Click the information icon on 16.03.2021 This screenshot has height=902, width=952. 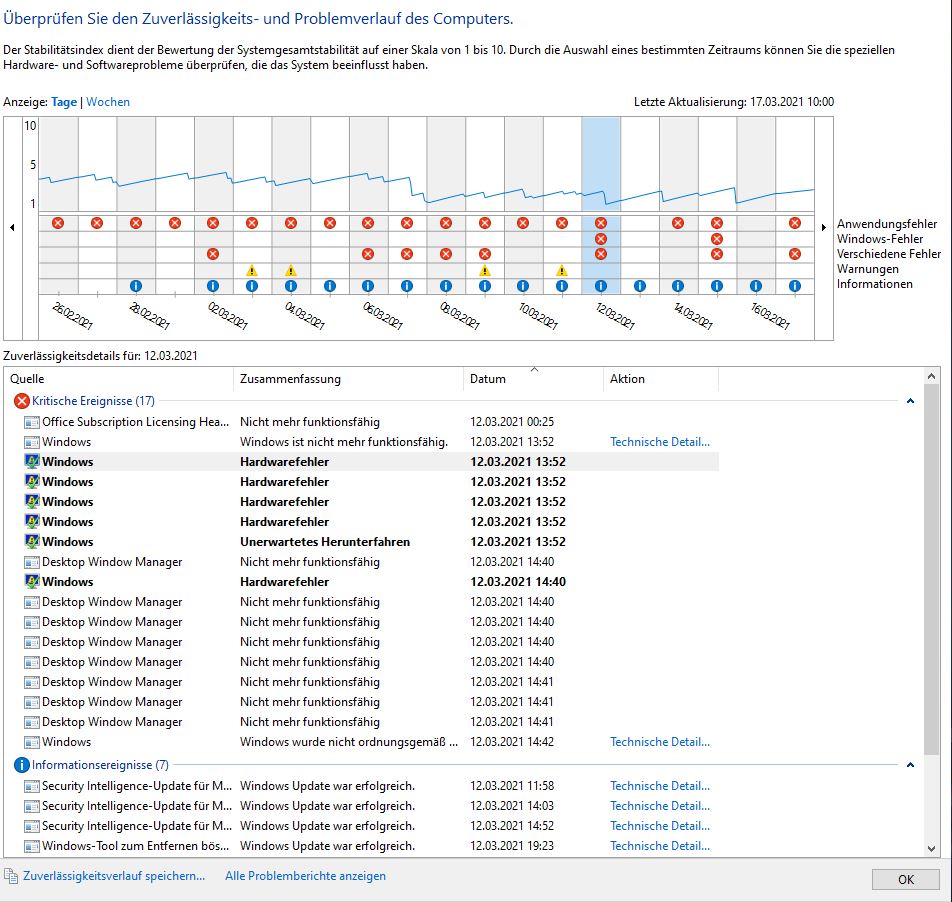pos(756,286)
